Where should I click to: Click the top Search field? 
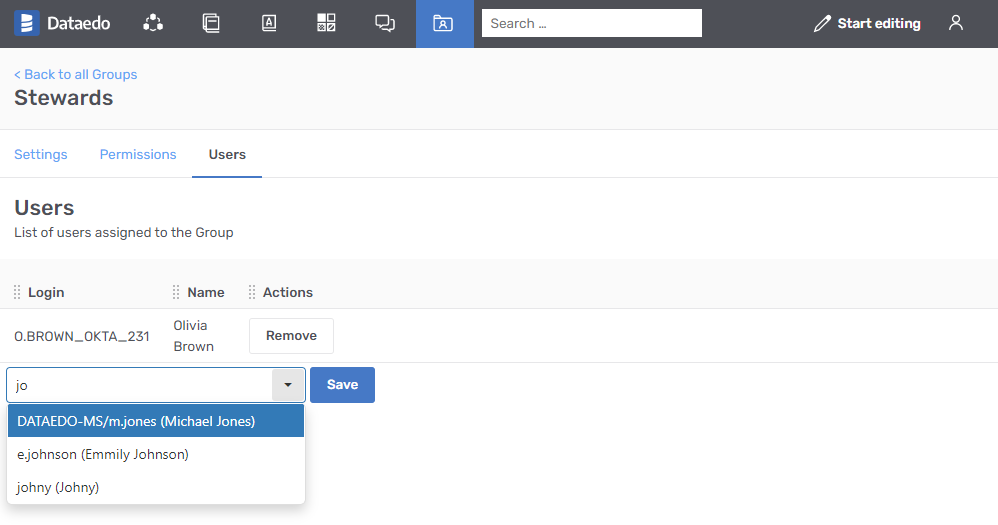point(591,23)
